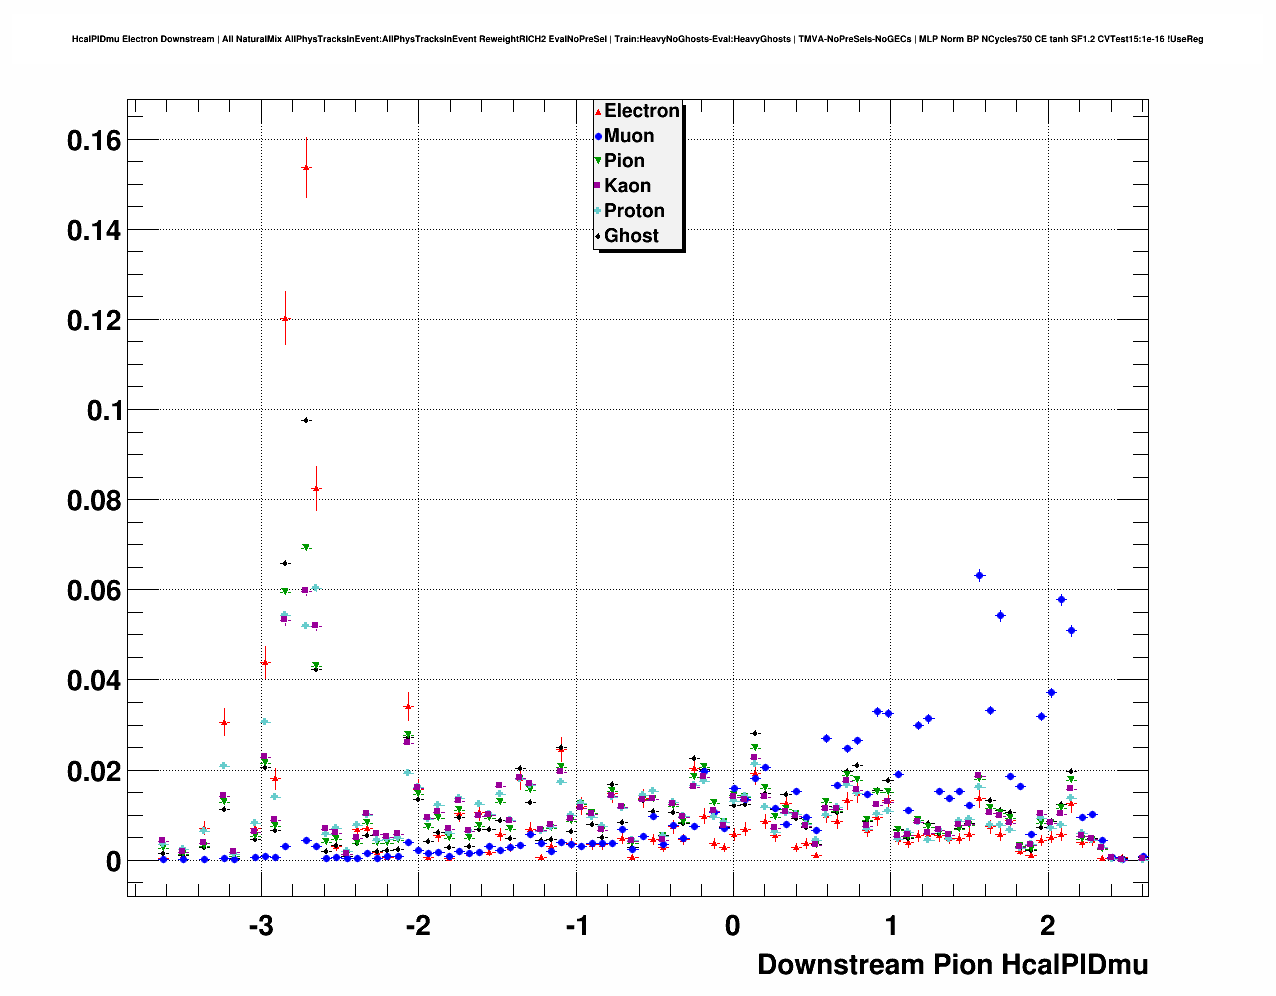
Task: Click the cyan Proton marker in legend
Action: coord(598,211)
